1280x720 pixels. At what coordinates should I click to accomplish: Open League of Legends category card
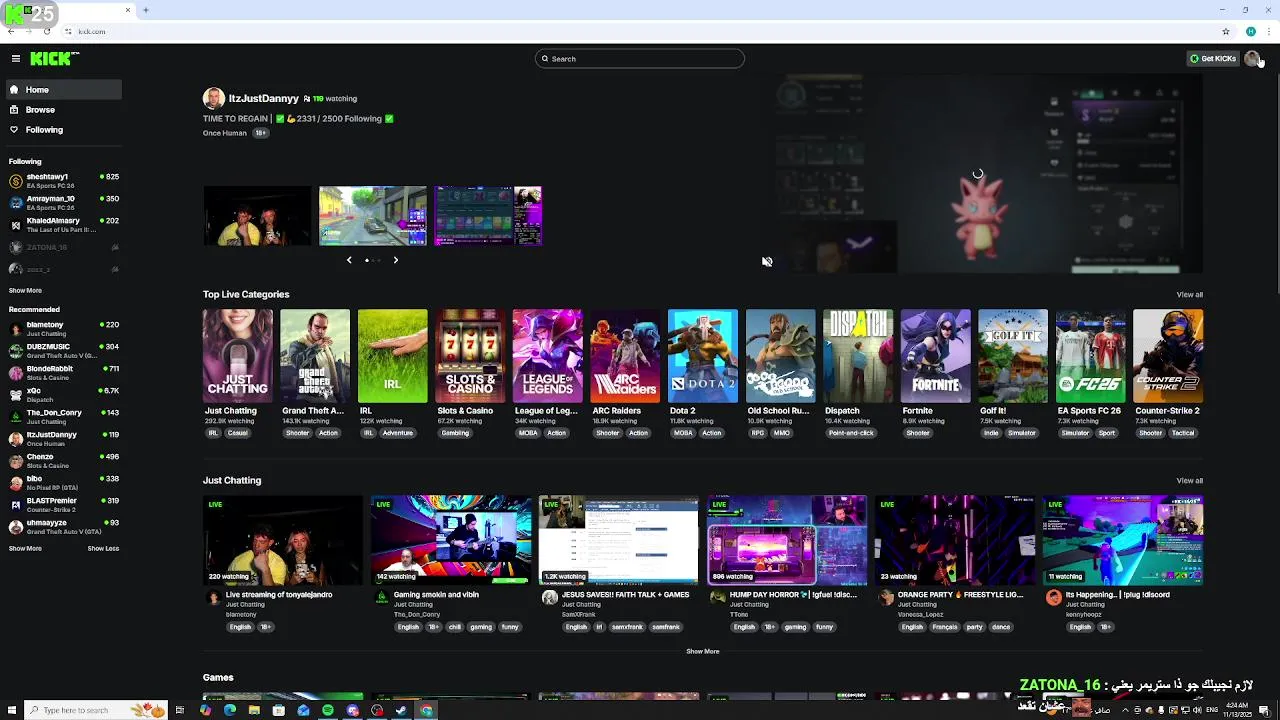pyautogui.click(x=547, y=356)
